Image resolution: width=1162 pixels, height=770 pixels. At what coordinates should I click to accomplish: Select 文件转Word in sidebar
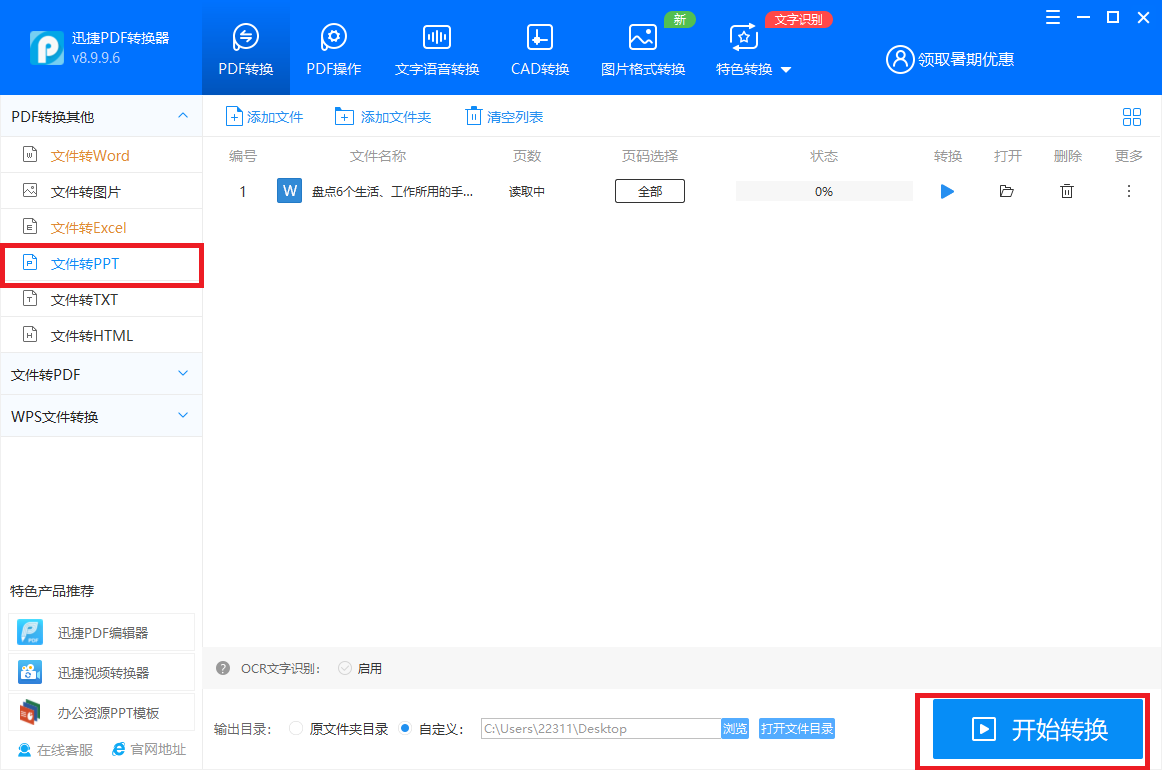tap(101, 156)
